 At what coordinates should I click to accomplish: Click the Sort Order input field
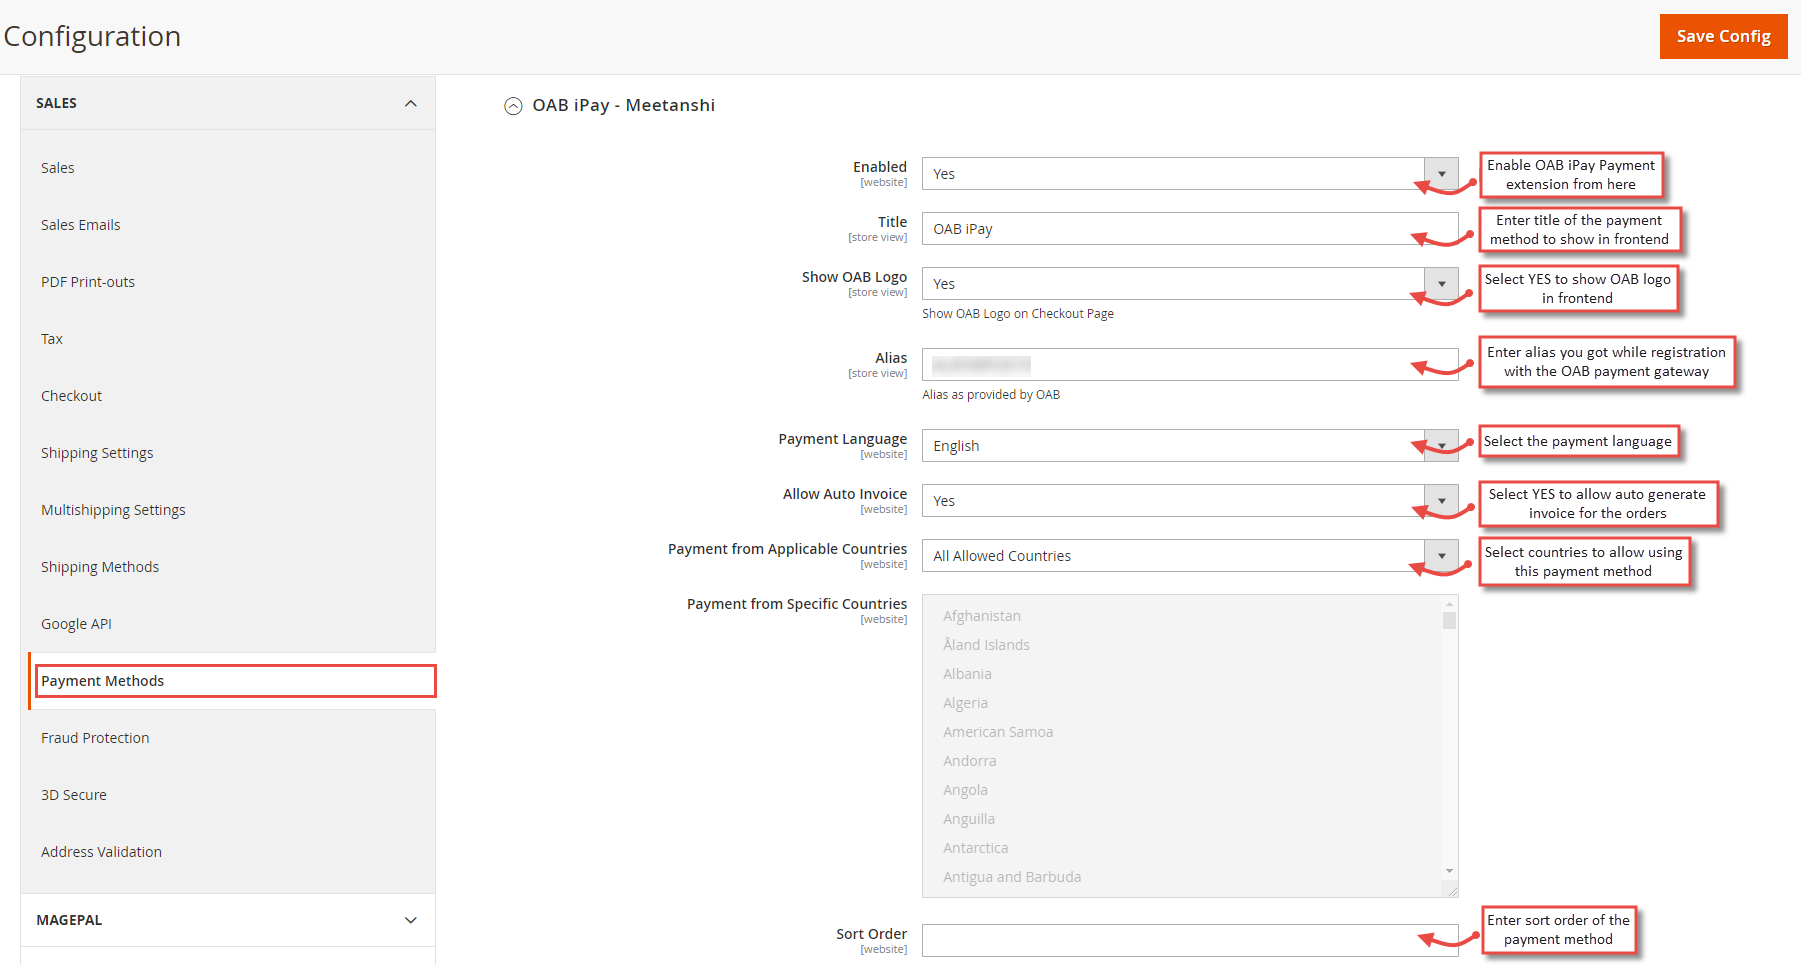click(1190, 941)
